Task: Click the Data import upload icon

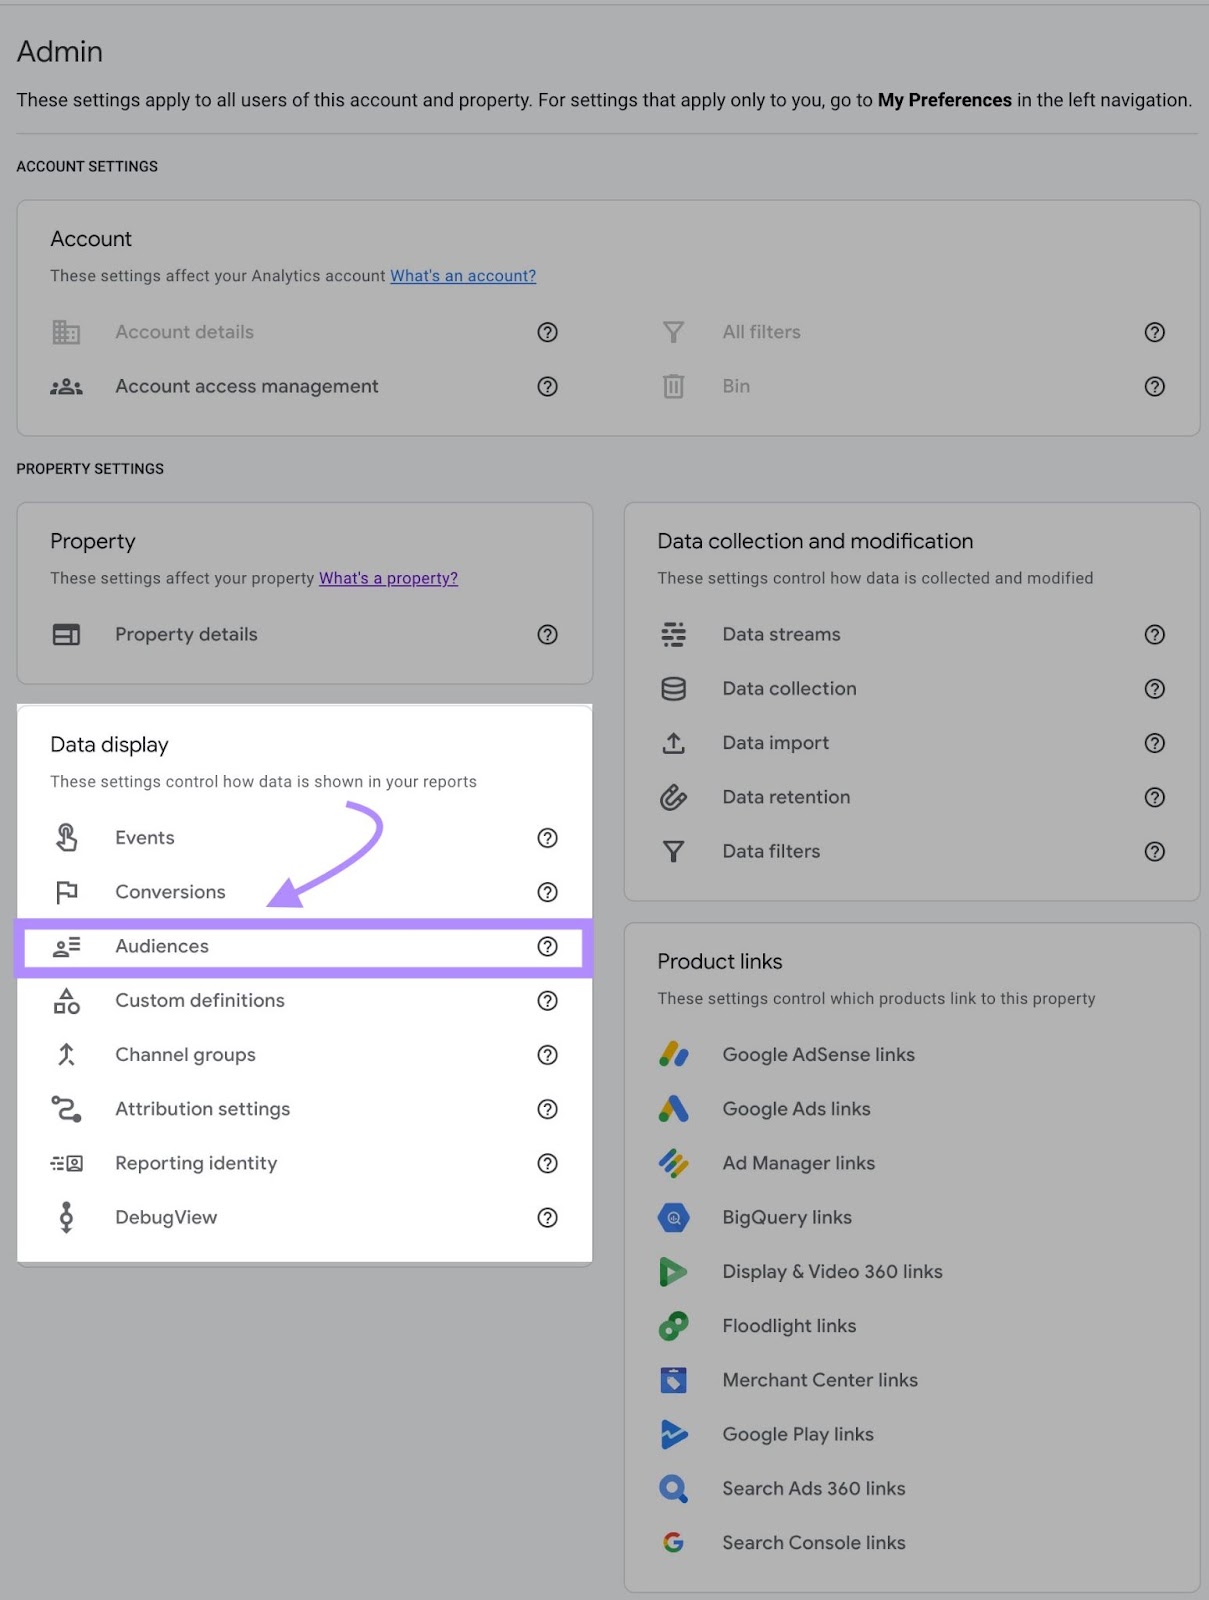Action: 674,743
